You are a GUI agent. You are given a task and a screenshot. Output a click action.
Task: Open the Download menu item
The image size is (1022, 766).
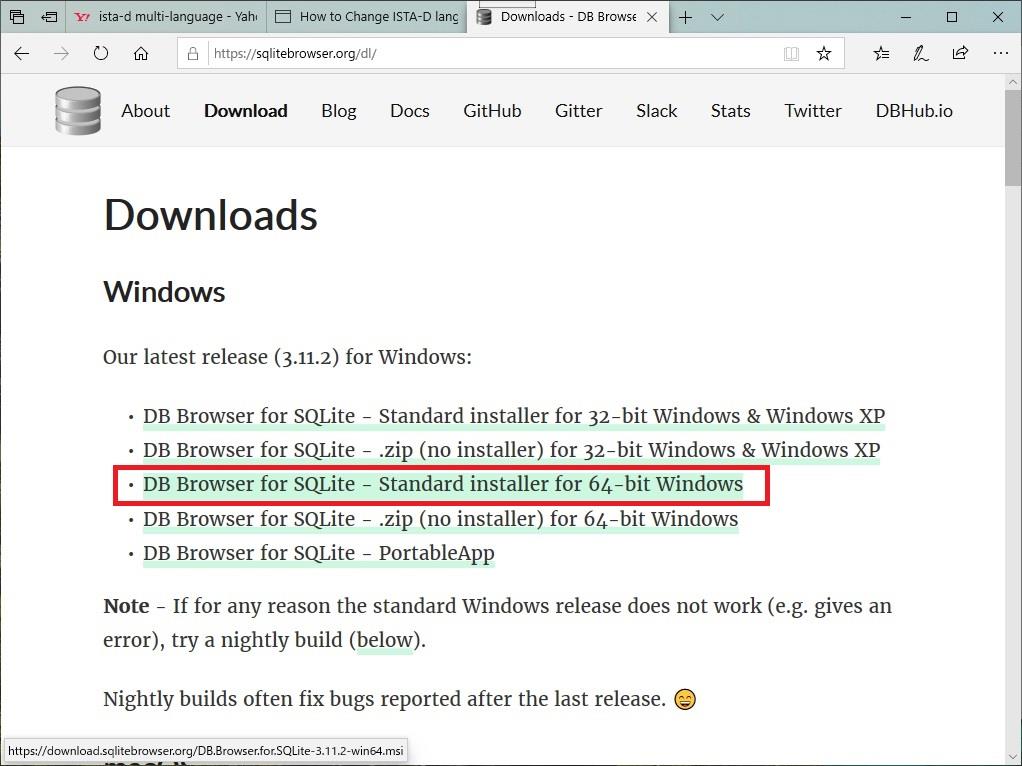pyautogui.click(x=246, y=111)
